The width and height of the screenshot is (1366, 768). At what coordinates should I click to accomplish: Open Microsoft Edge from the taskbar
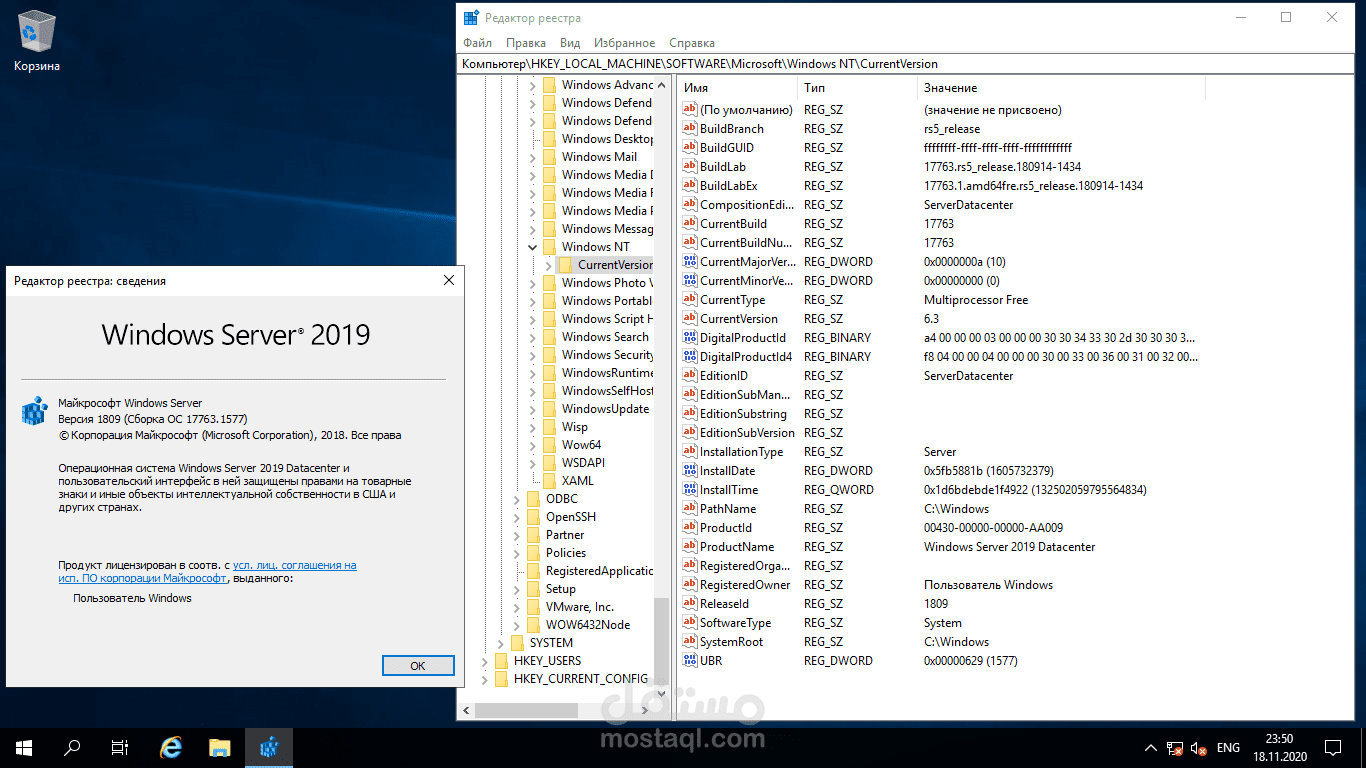pos(170,747)
